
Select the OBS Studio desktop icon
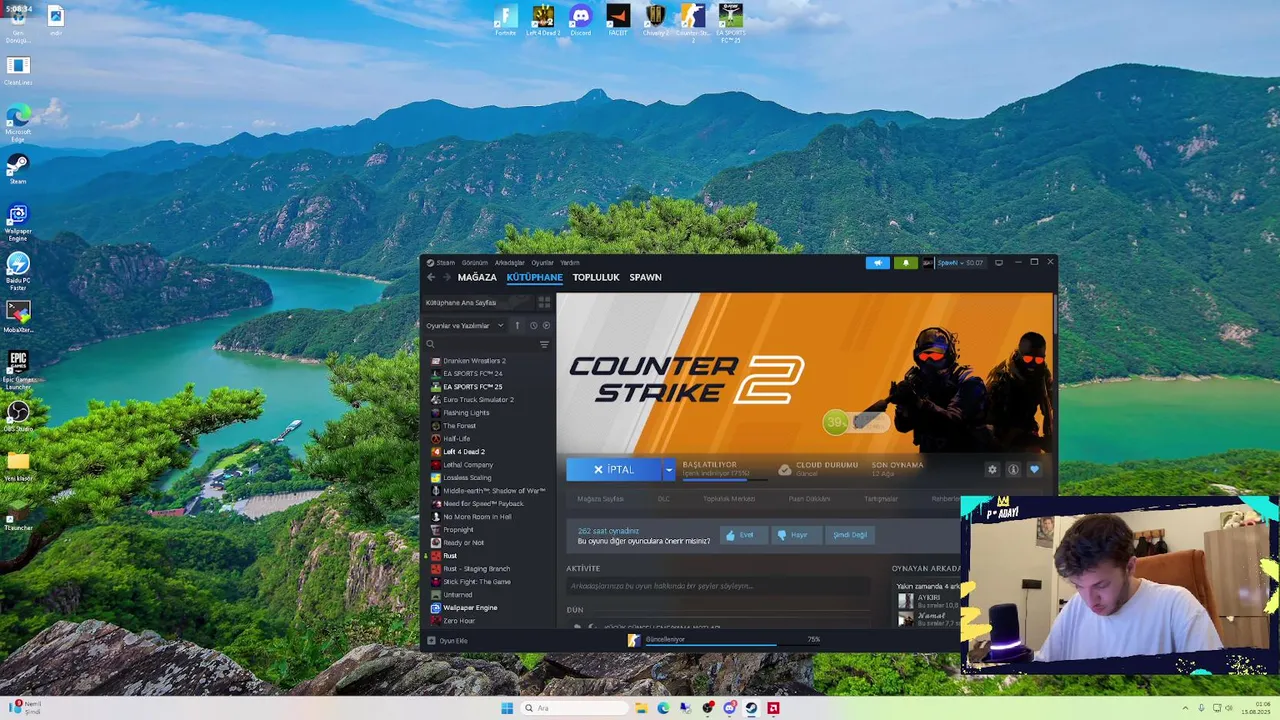pos(18,416)
